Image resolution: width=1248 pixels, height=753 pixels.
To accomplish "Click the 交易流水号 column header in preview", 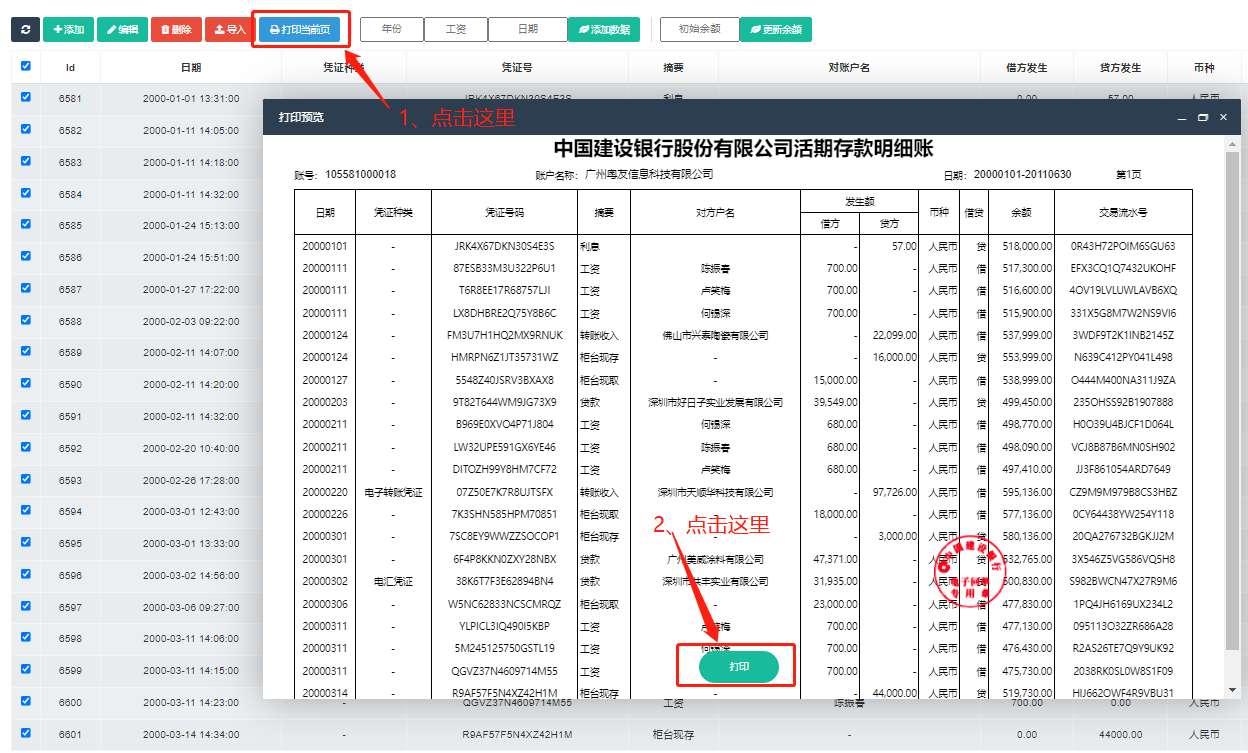I will pos(1123,213).
